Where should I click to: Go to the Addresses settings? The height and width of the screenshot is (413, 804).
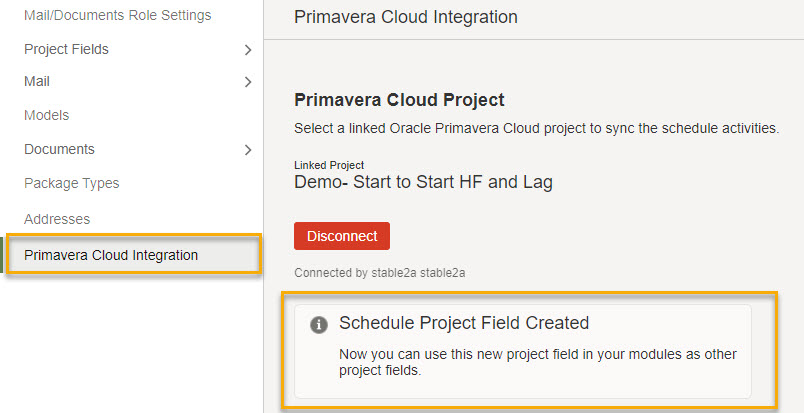tap(57, 219)
